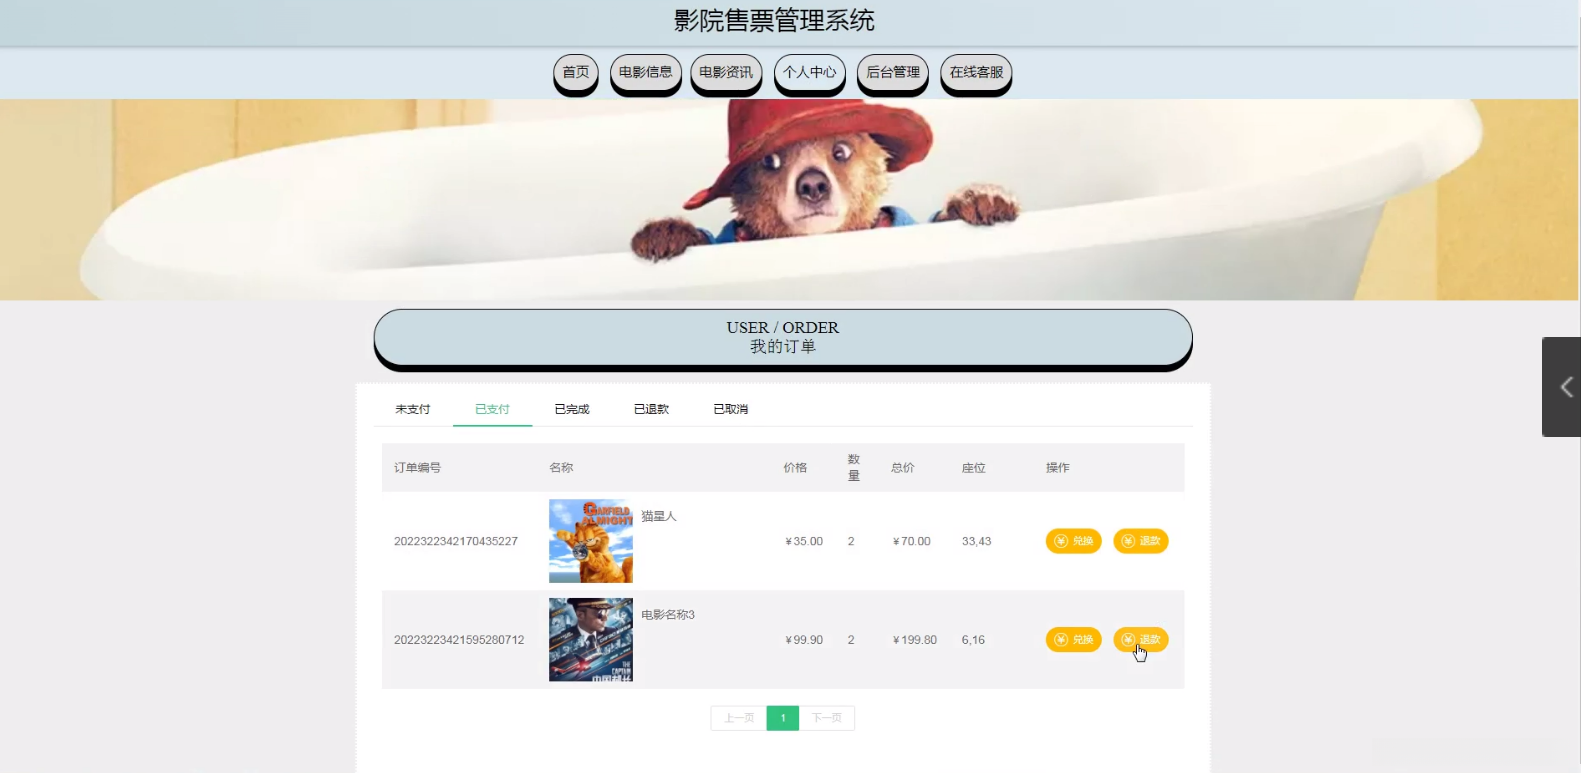Screen dimensions: 1581x773
Task: Click the unit price ¥35.00
Action: pos(804,541)
